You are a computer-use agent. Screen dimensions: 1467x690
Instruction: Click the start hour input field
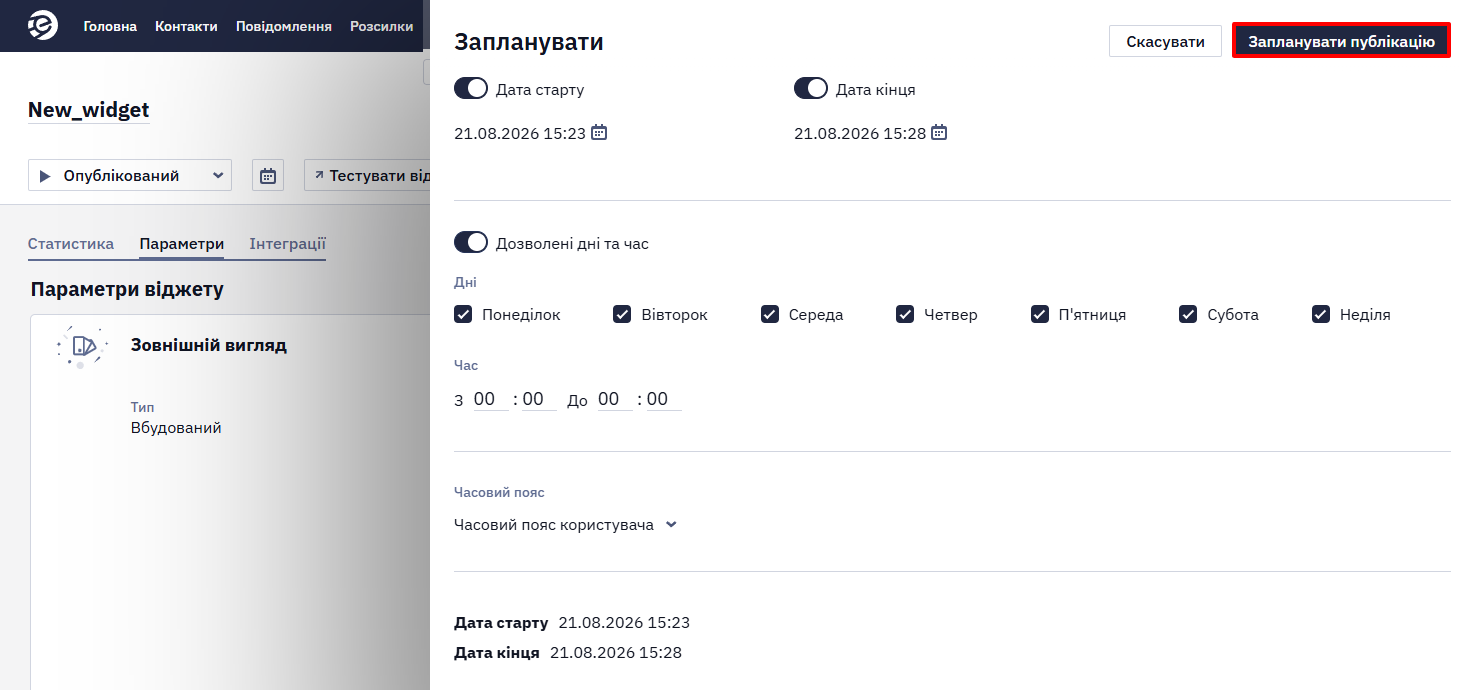click(x=490, y=399)
